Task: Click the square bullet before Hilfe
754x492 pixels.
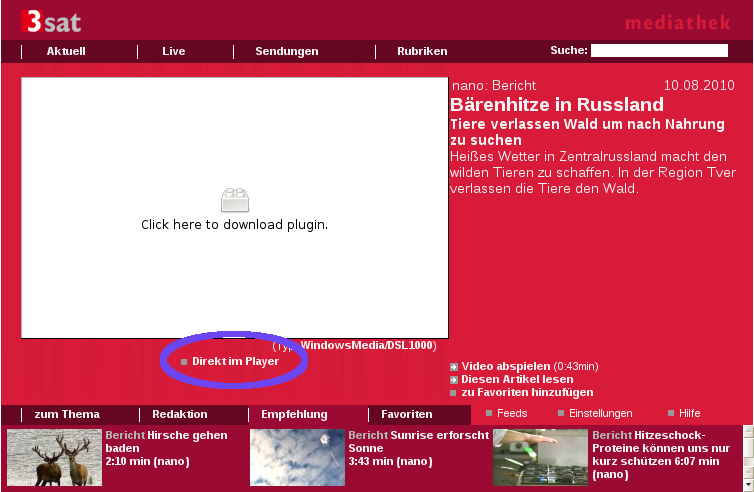Action: [x=671, y=413]
